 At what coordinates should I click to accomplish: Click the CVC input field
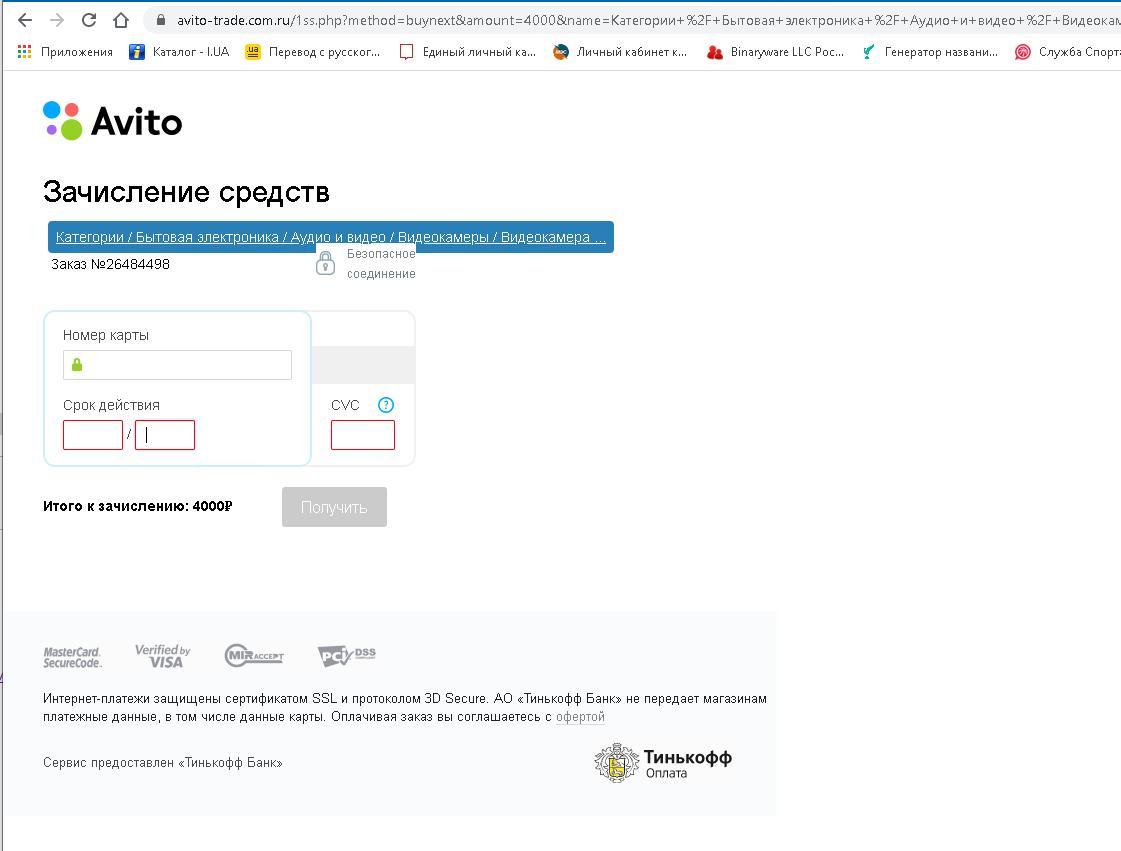(x=362, y=435)
